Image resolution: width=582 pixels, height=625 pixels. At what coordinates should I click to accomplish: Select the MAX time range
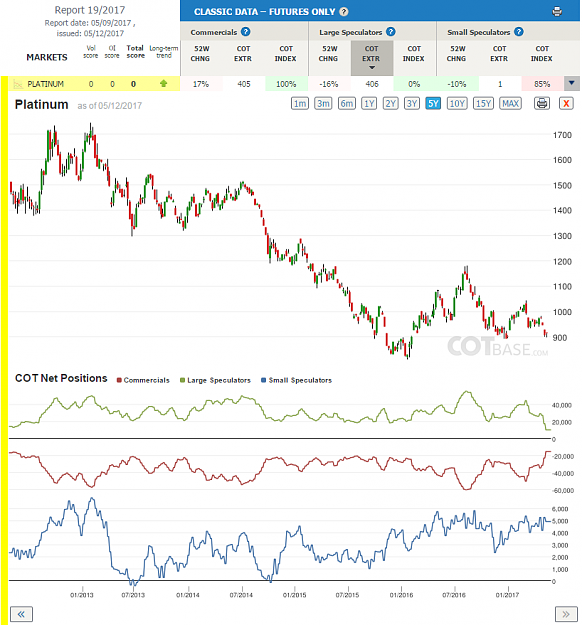click(510, 104)
